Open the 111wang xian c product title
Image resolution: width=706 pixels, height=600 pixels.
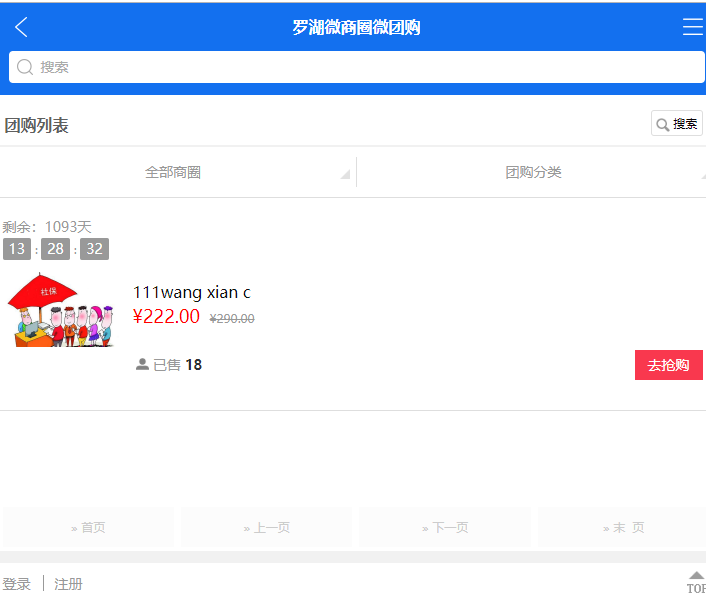click(x=192, y=293)
